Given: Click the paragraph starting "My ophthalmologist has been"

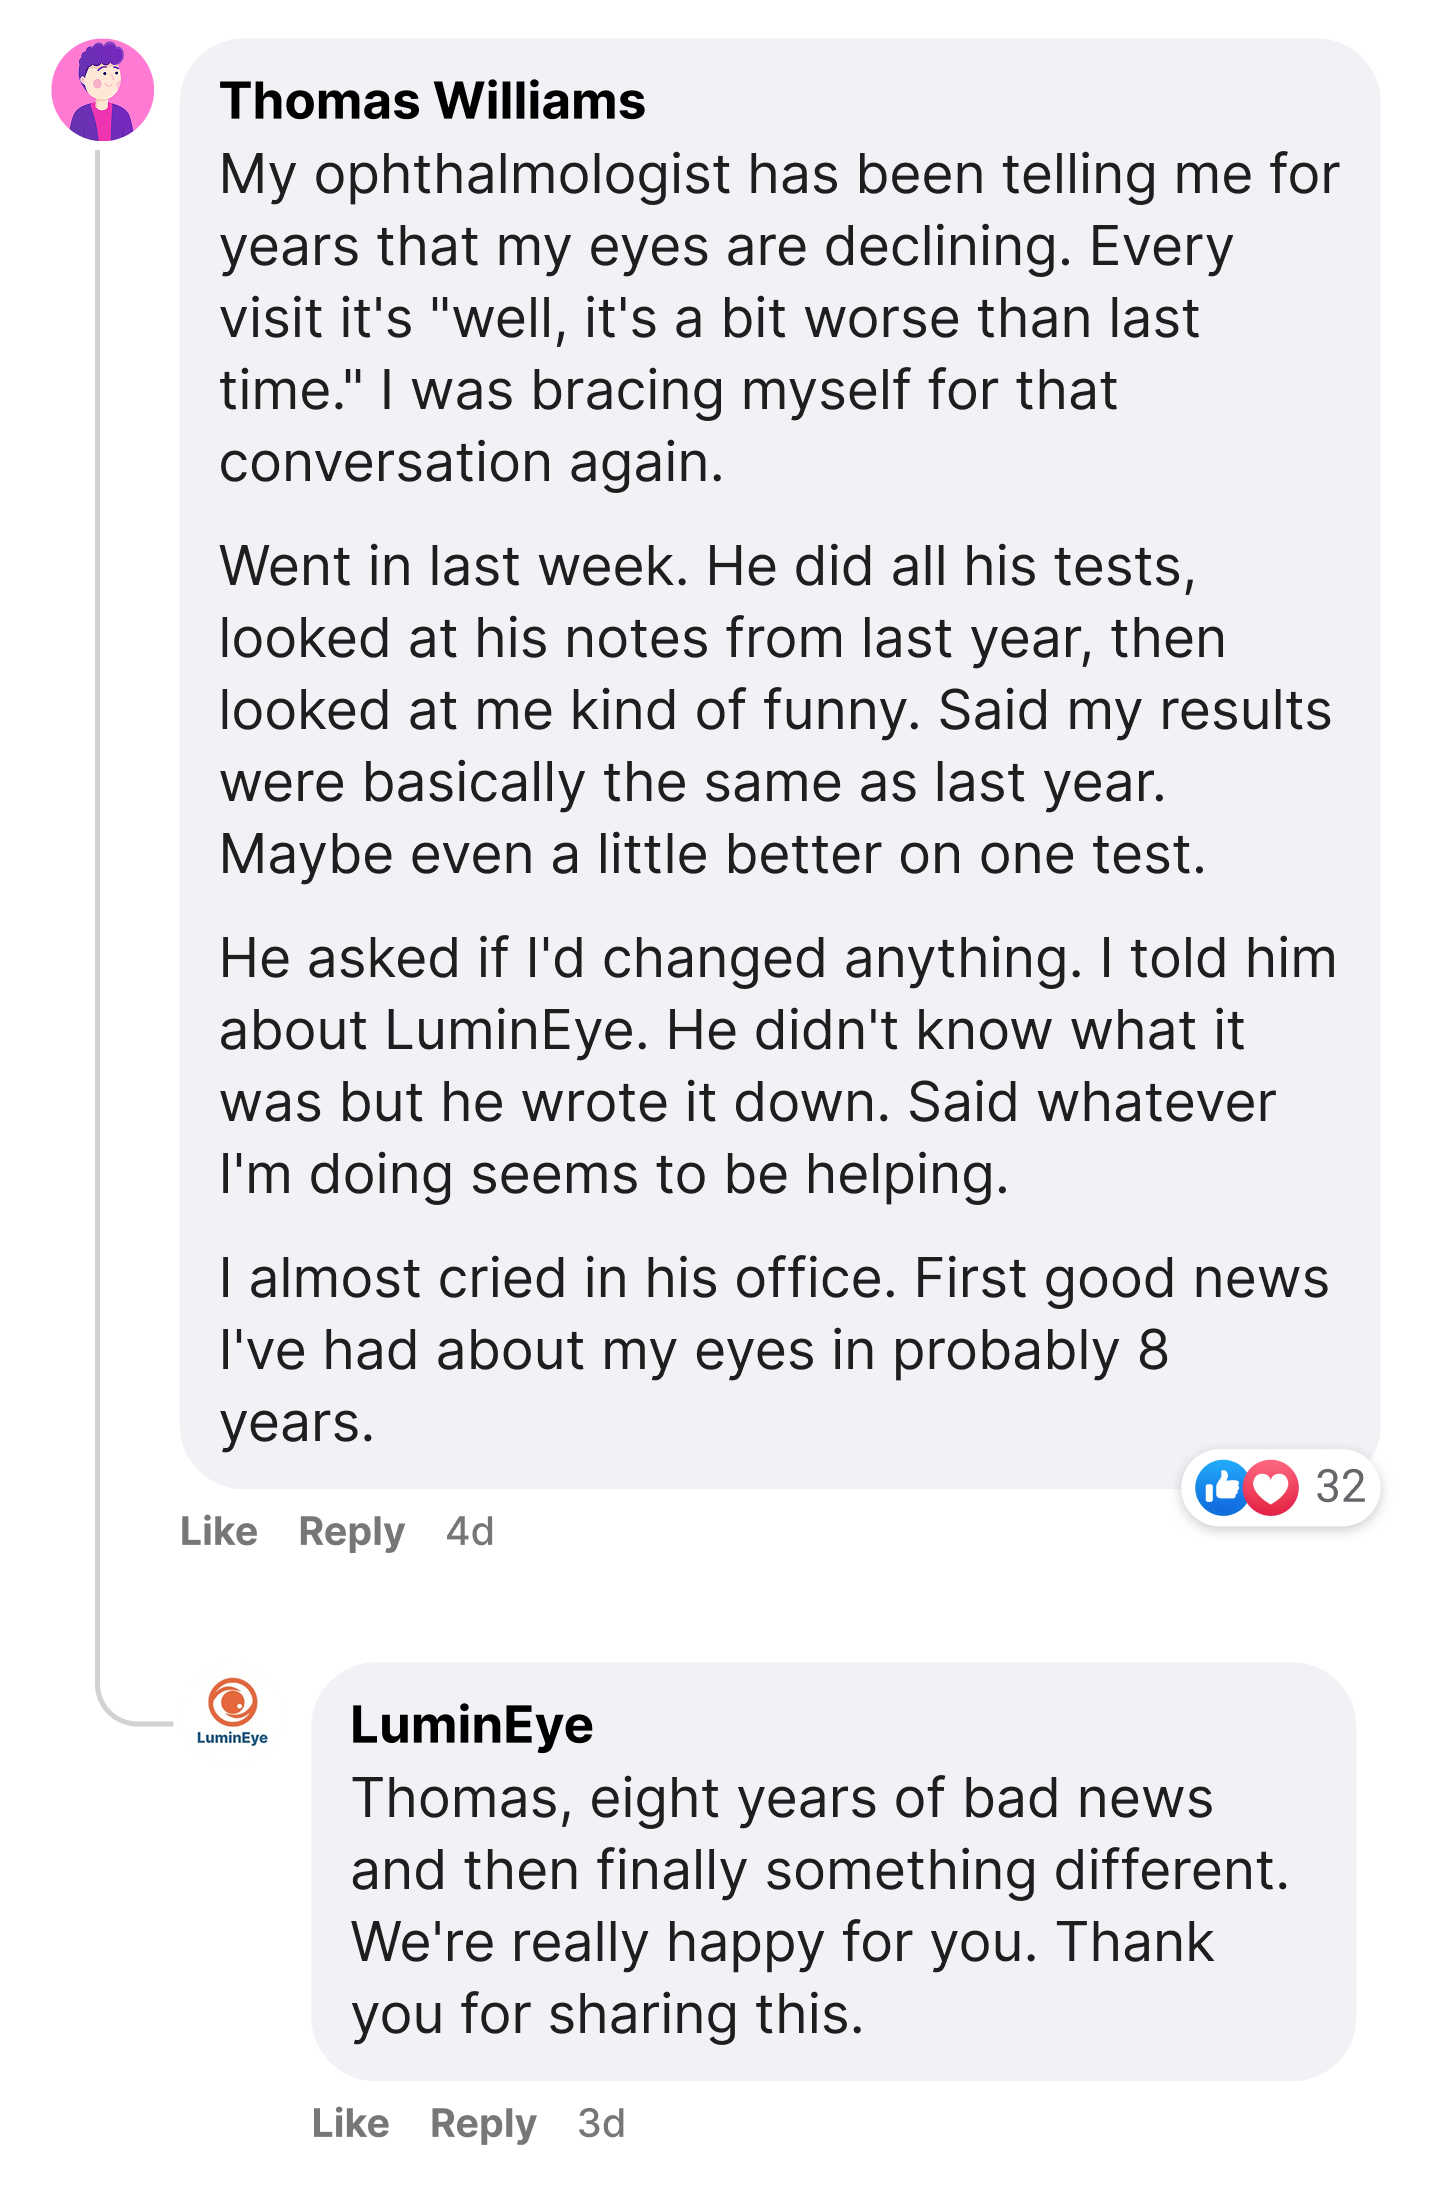Looking at the screenshot, I should pyautogui.click(x=700, y=318).
